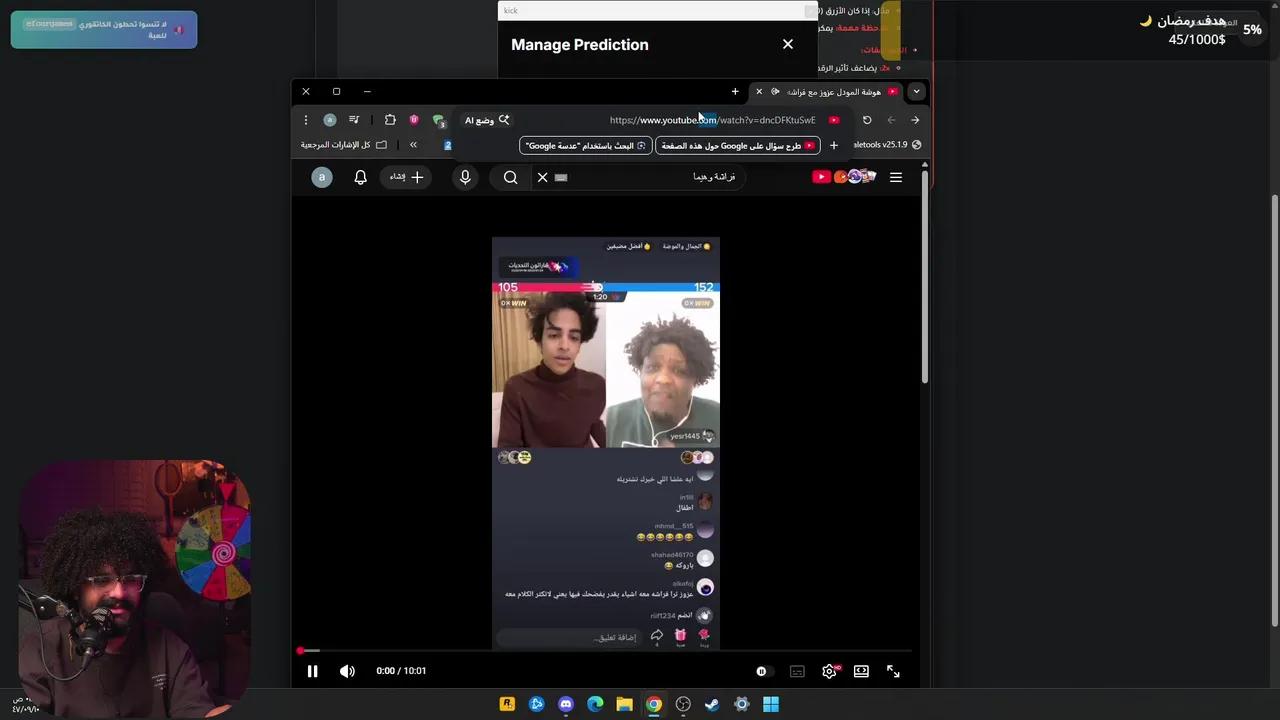The width and height of the screenshot is (1280, 720).
Task: Open Microsoft Edge from taskbar
Action: (x=595, y=704)
